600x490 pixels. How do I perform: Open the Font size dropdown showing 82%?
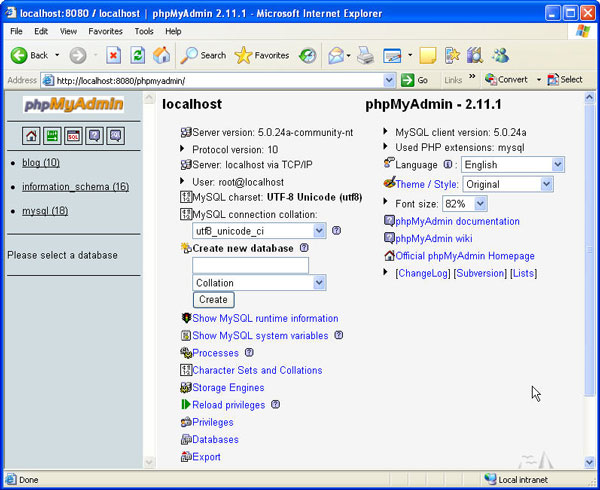click(465, 204)
